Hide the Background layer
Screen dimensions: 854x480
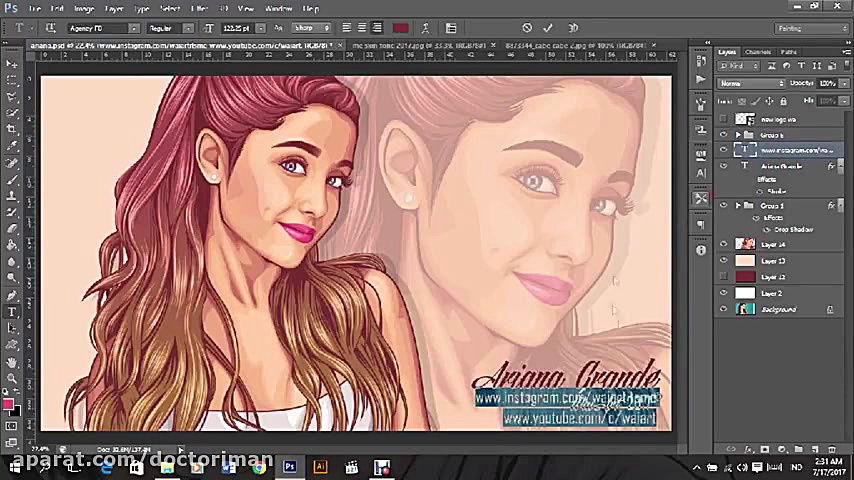[x=723, y=309]
